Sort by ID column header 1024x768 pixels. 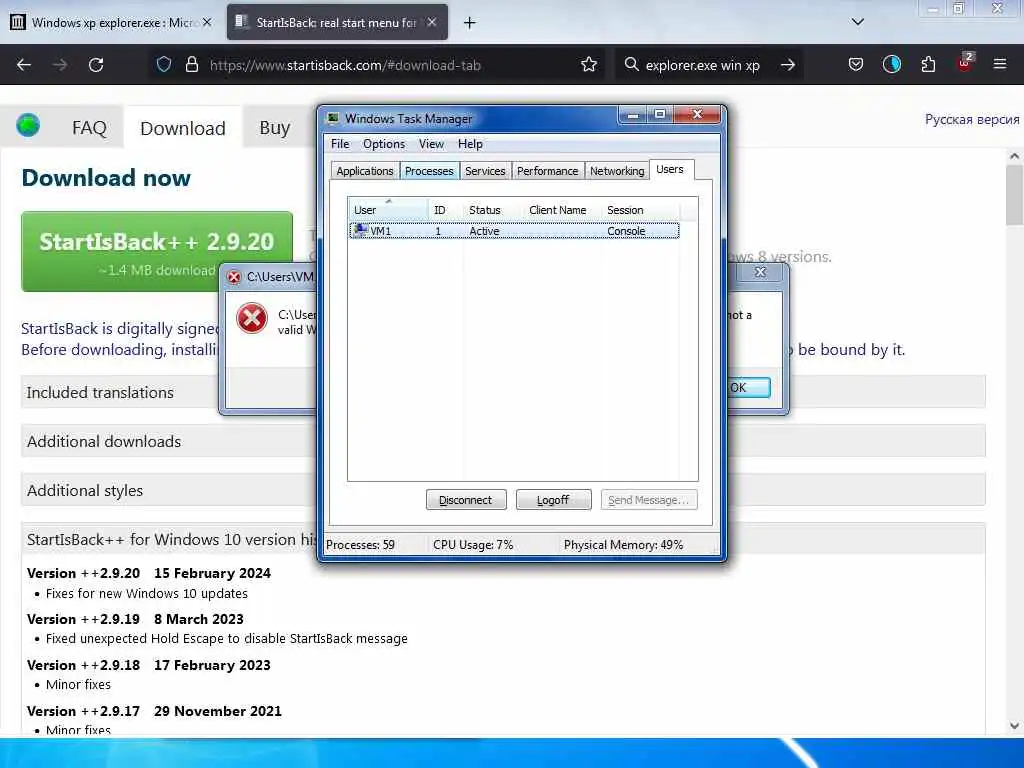click(x=446, y=210)
